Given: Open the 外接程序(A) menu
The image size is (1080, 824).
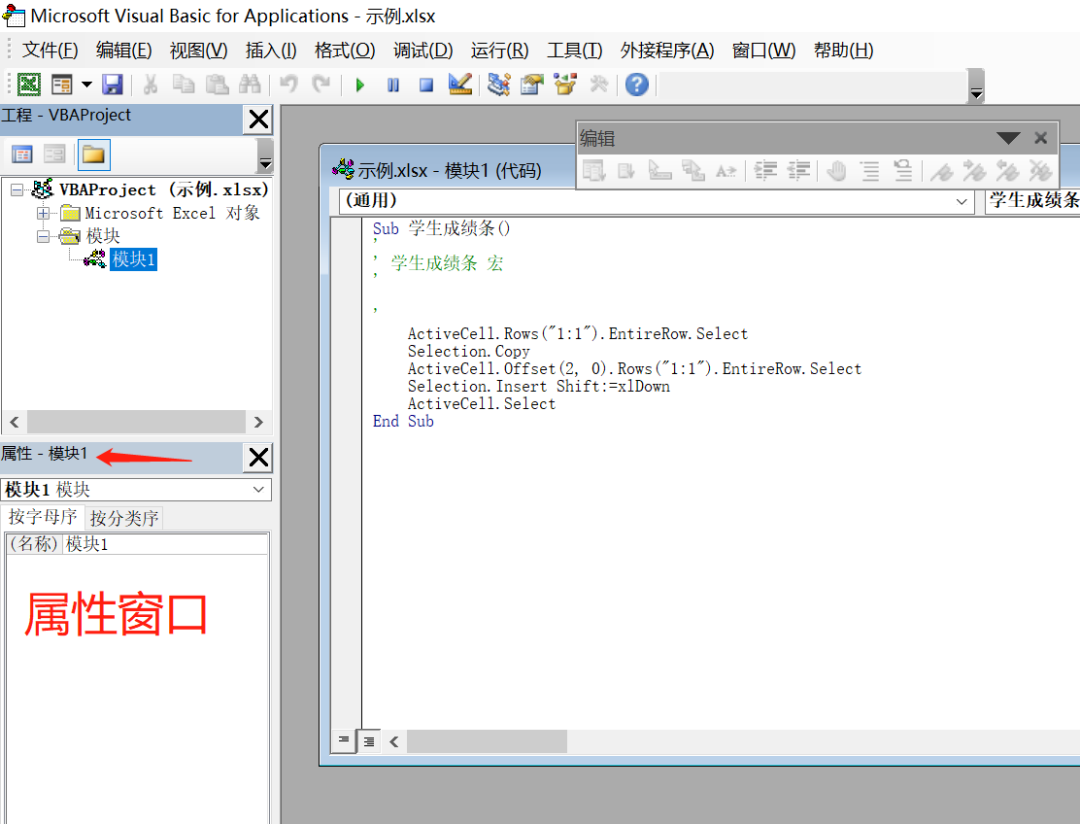Looking at the screenshot, I should [x=667, y=50].
